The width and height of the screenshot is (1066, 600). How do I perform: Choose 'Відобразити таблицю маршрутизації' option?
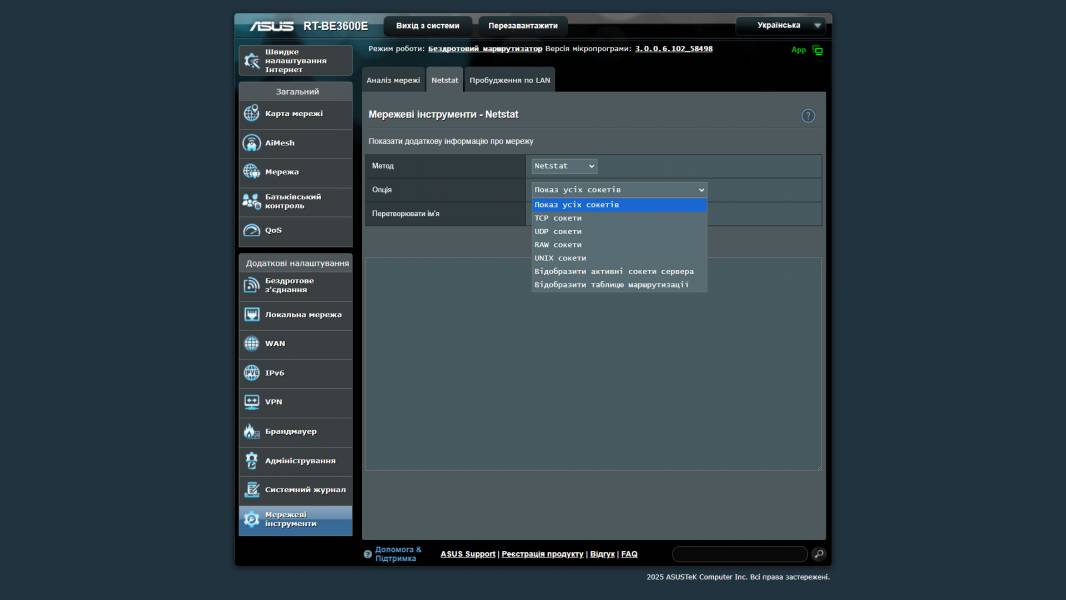pyautogui.click(x=619, y=285)
